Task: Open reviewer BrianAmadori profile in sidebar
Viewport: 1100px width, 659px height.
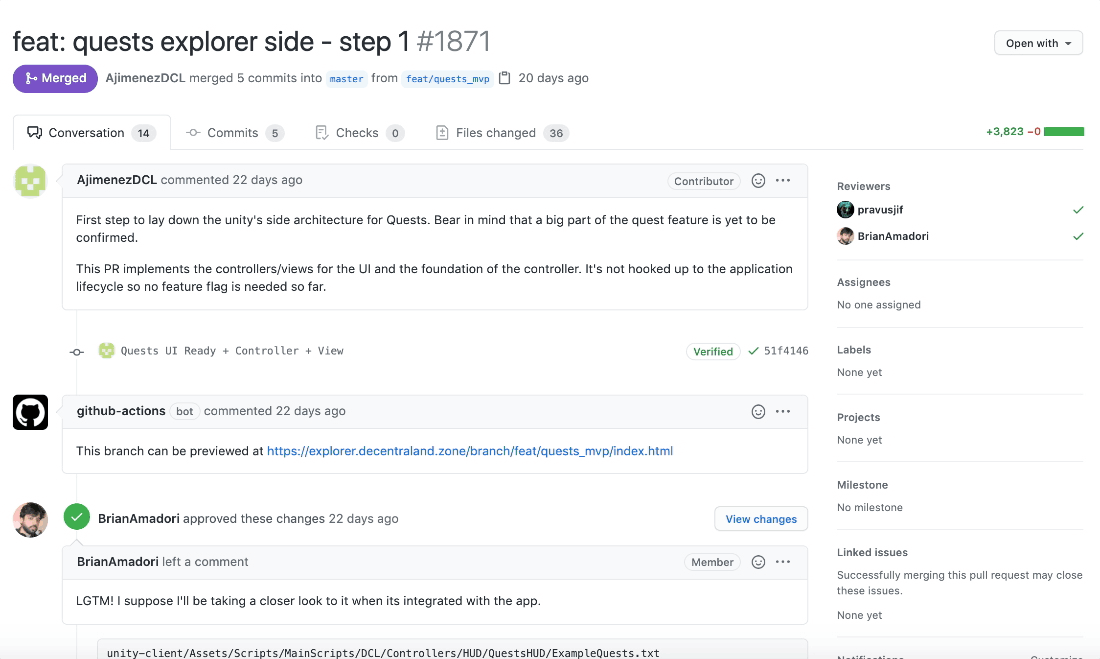Action: click(x=892, y=236)
